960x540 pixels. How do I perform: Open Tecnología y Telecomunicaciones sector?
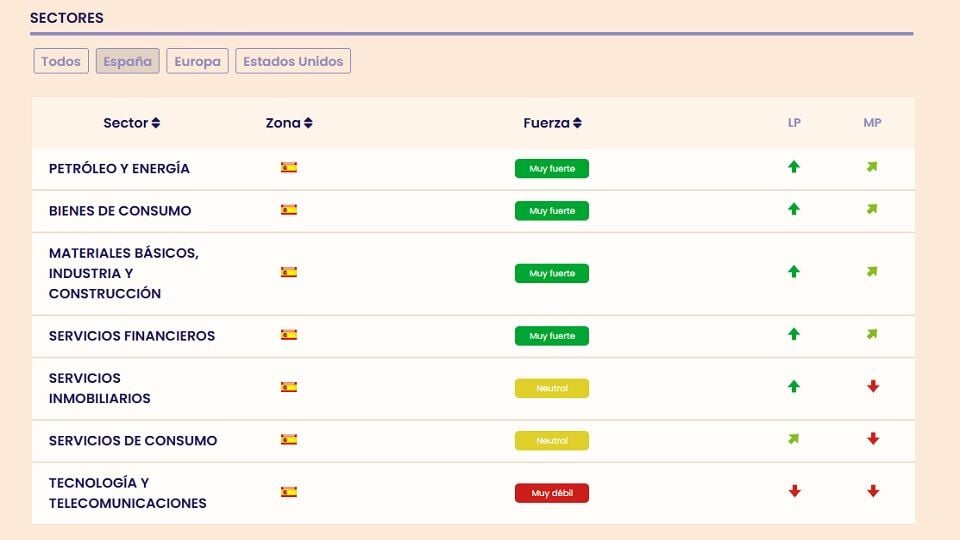coord(127,493)
